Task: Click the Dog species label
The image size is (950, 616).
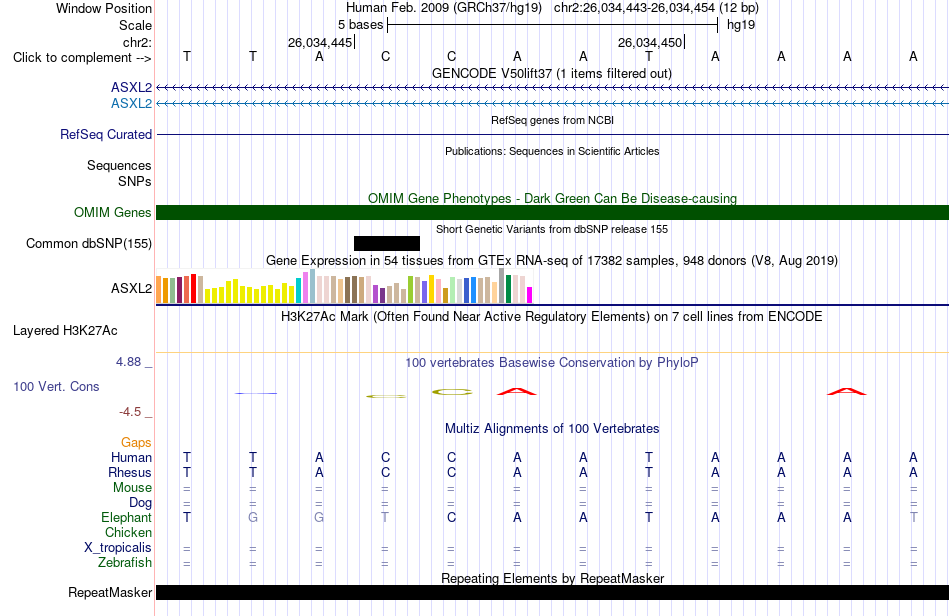Action: [x=141, y=503]
